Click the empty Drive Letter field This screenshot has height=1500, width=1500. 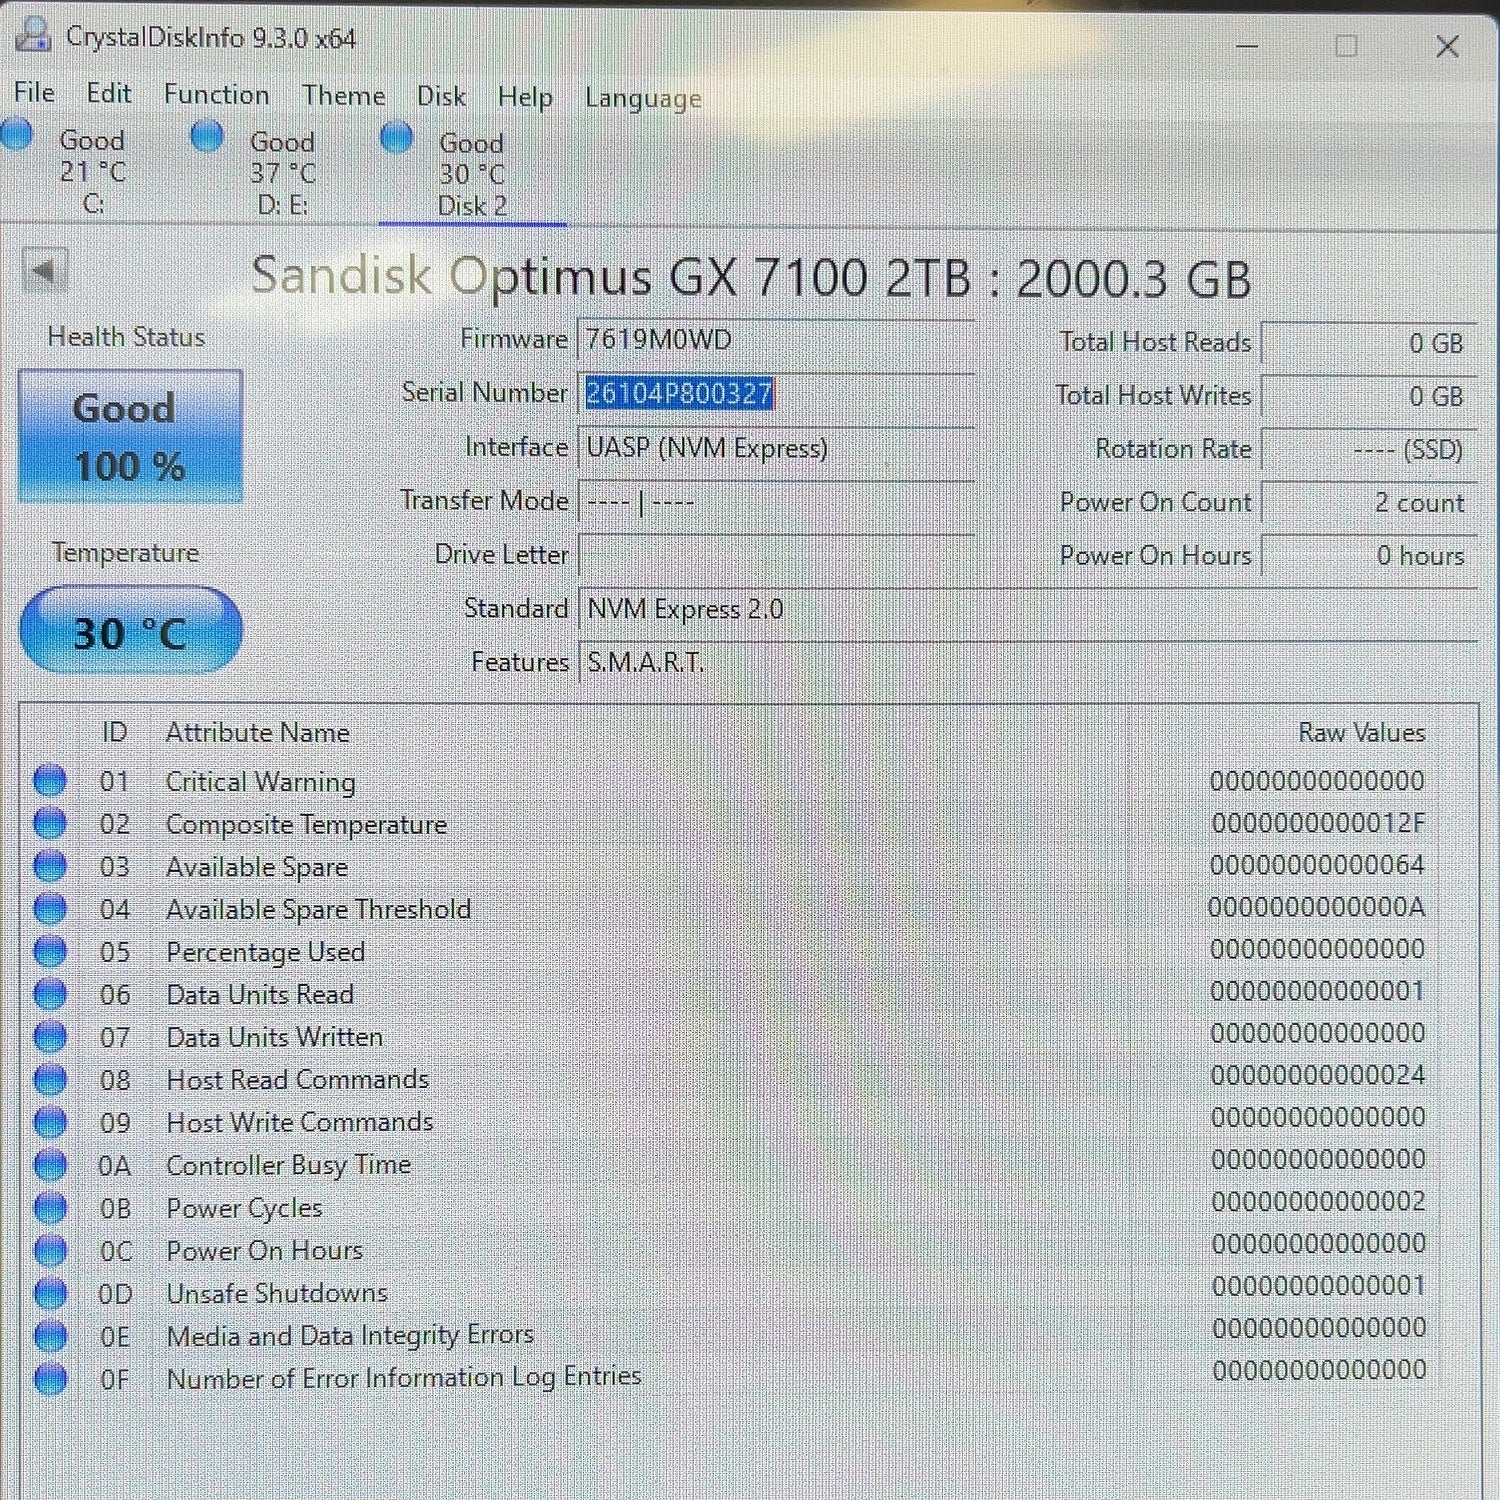click(x=776, y=555)
